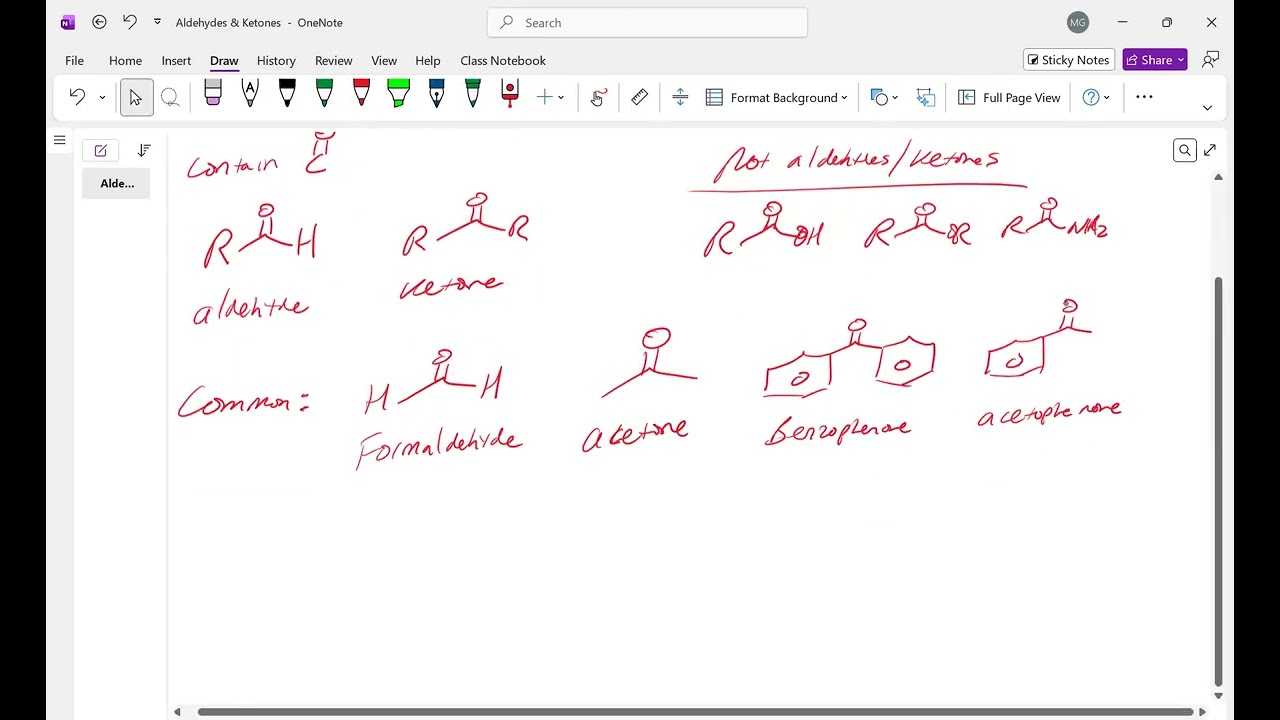Screen dimensions: 1280x720
Task: Select the 'Alde...' page in list
Action: click(116, 183)
